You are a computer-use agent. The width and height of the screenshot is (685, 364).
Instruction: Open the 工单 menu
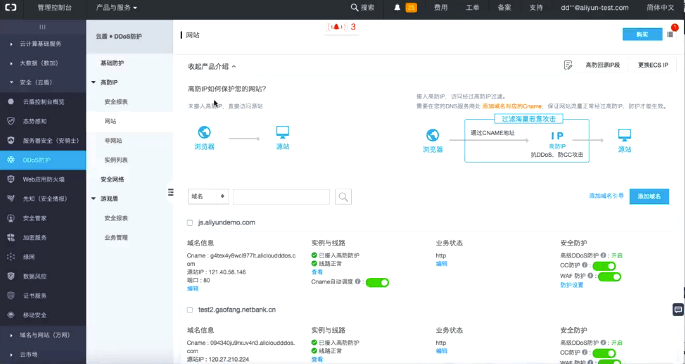(472, 7)
